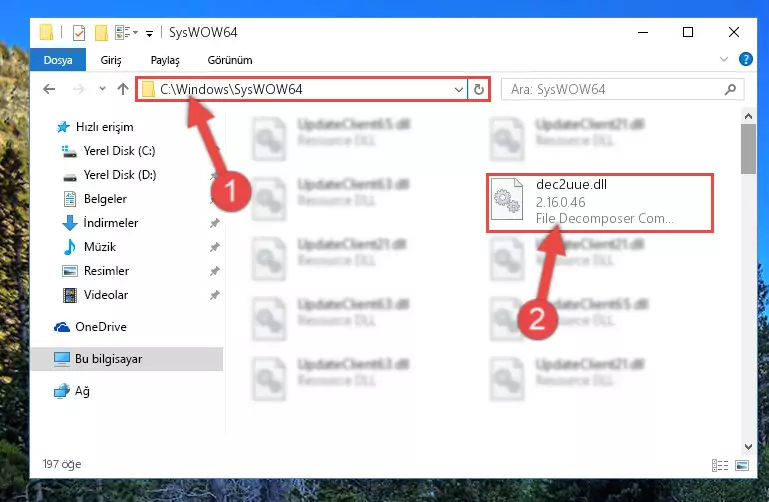The width and height of the screenshot is (769, 502).
Task: Select Ağ in navigation pane
Action: (x=82, y=391)
